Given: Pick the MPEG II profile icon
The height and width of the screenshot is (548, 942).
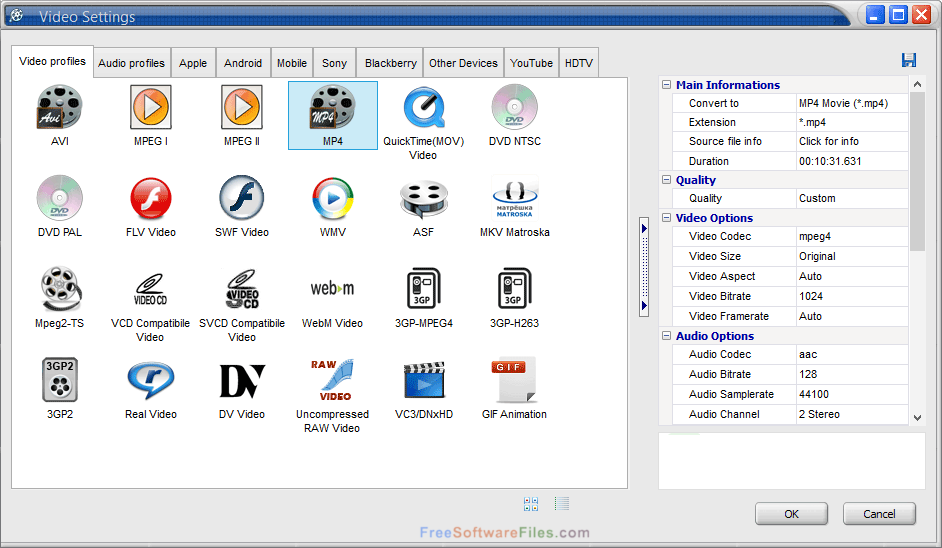Looking at the screenshot, I should tap(242, 107).
